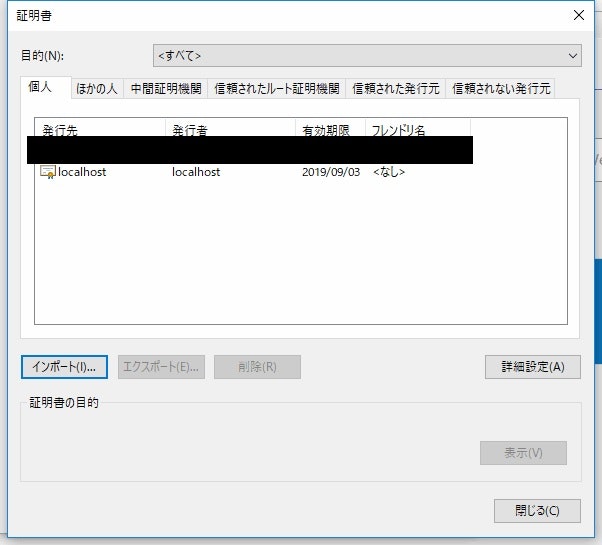The height and width of the screenshot is (545, 602).
Task: Close the dialog with 閉じる(C)
Action: tap(537, 511)
